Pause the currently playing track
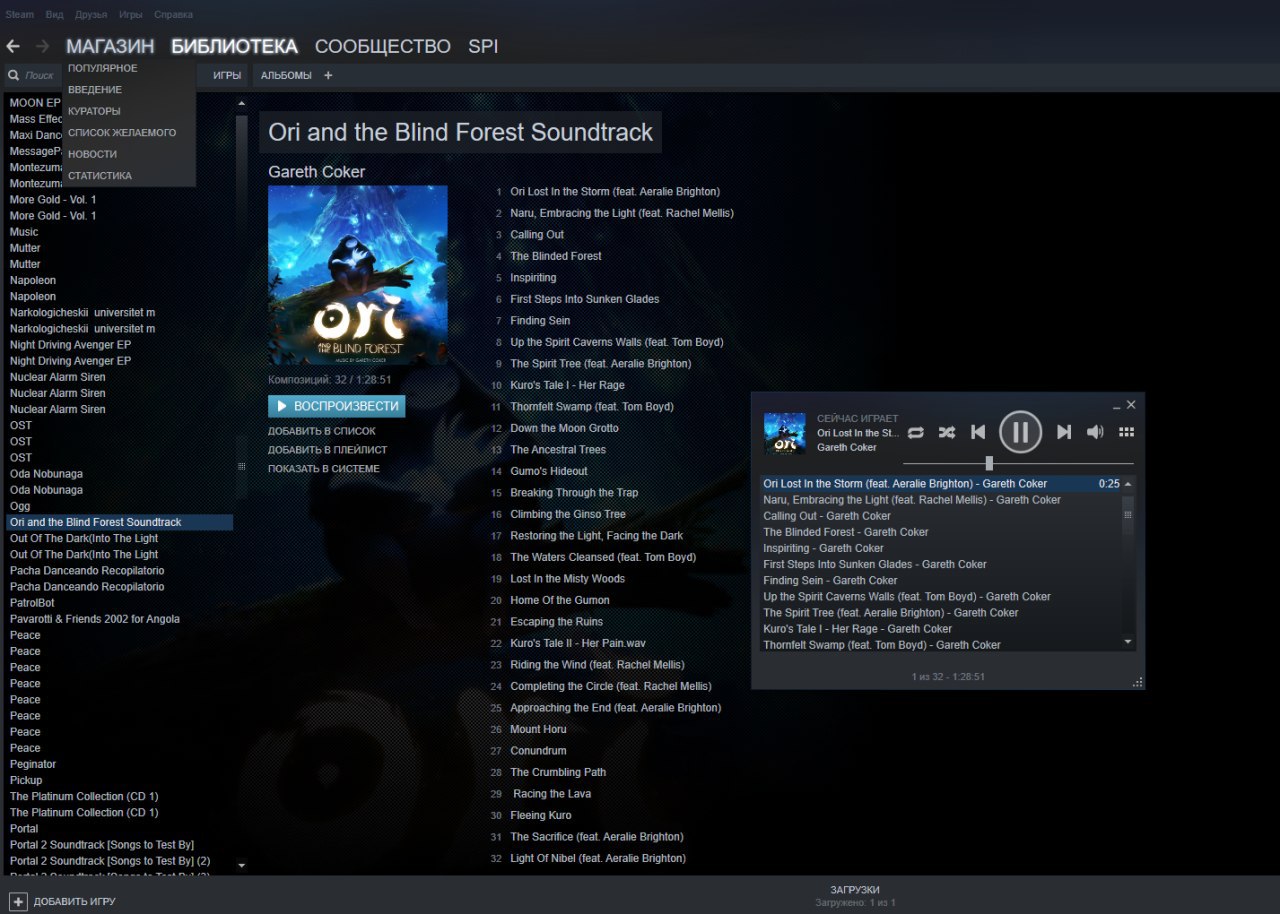Screen dimensions: 1280x914 [x=1020, y=432]
